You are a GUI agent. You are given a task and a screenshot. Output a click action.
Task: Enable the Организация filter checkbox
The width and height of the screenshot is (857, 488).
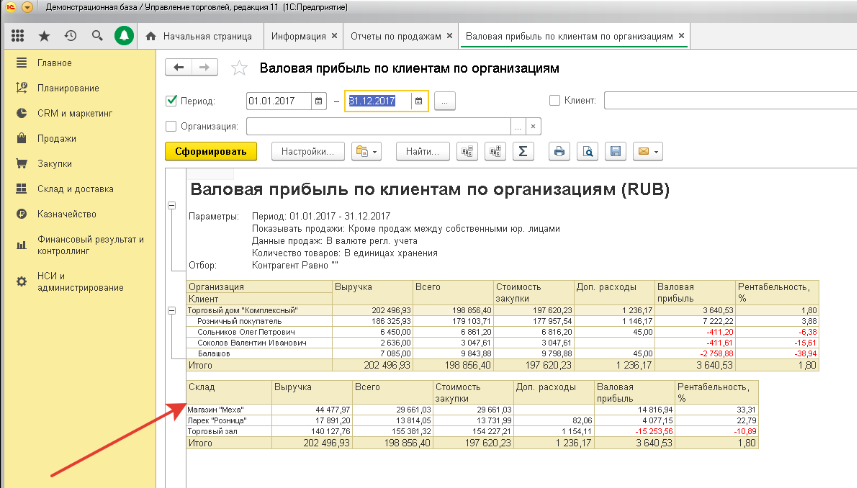[170, 127]
